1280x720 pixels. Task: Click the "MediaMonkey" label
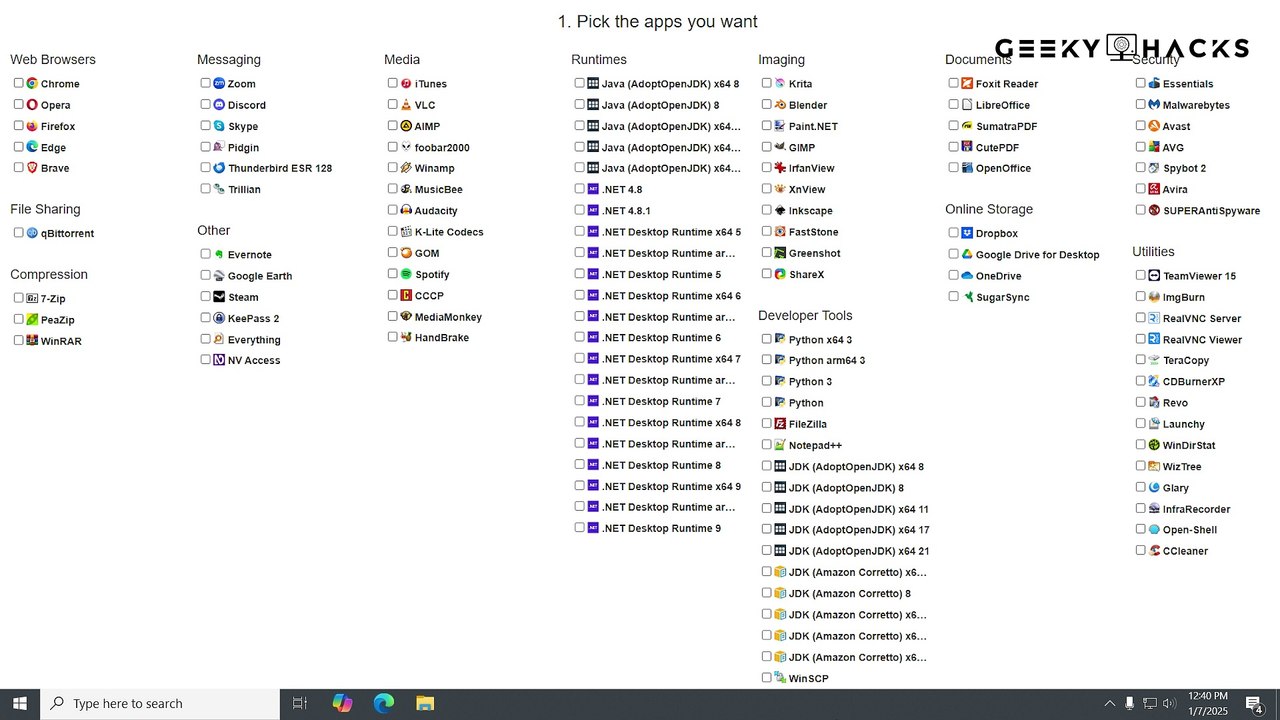click(448, 317)
